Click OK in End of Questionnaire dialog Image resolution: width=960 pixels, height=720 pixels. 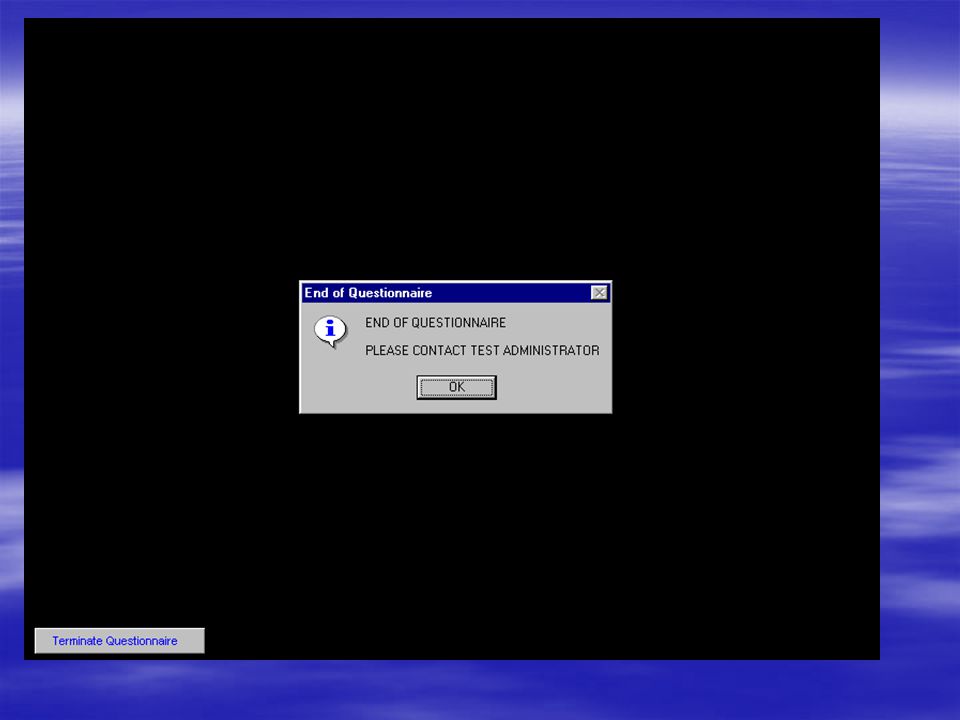tap(456, 387)
